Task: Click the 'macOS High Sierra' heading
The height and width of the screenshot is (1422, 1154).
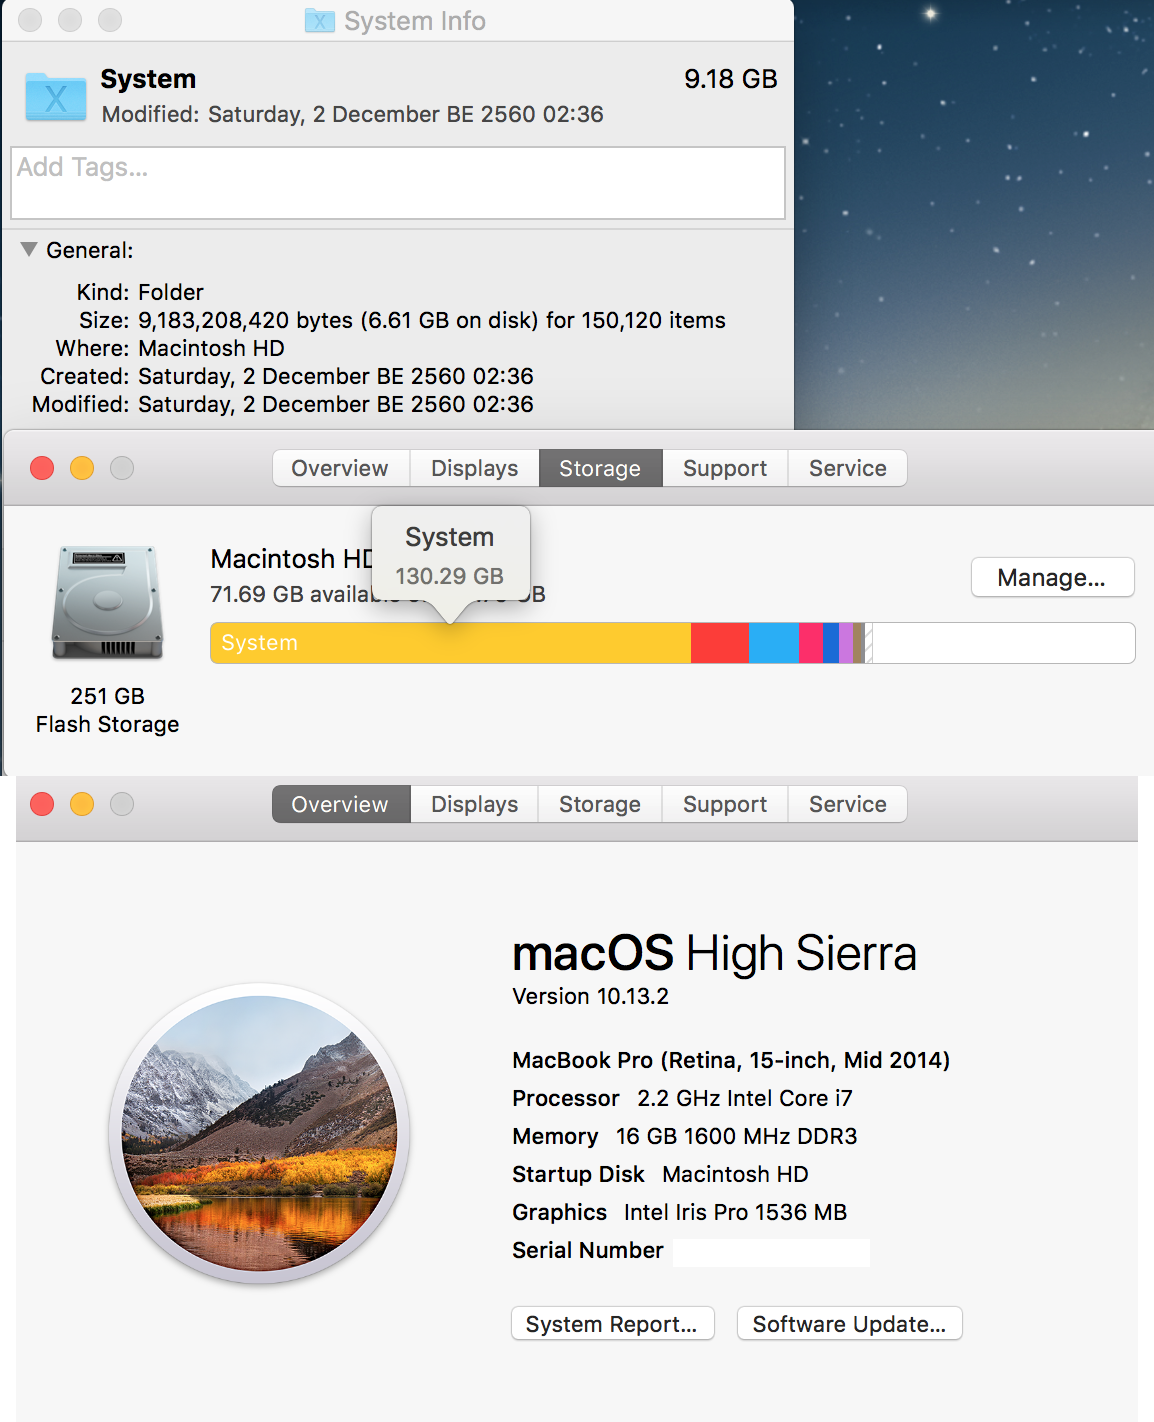Action: click(714, 953)
